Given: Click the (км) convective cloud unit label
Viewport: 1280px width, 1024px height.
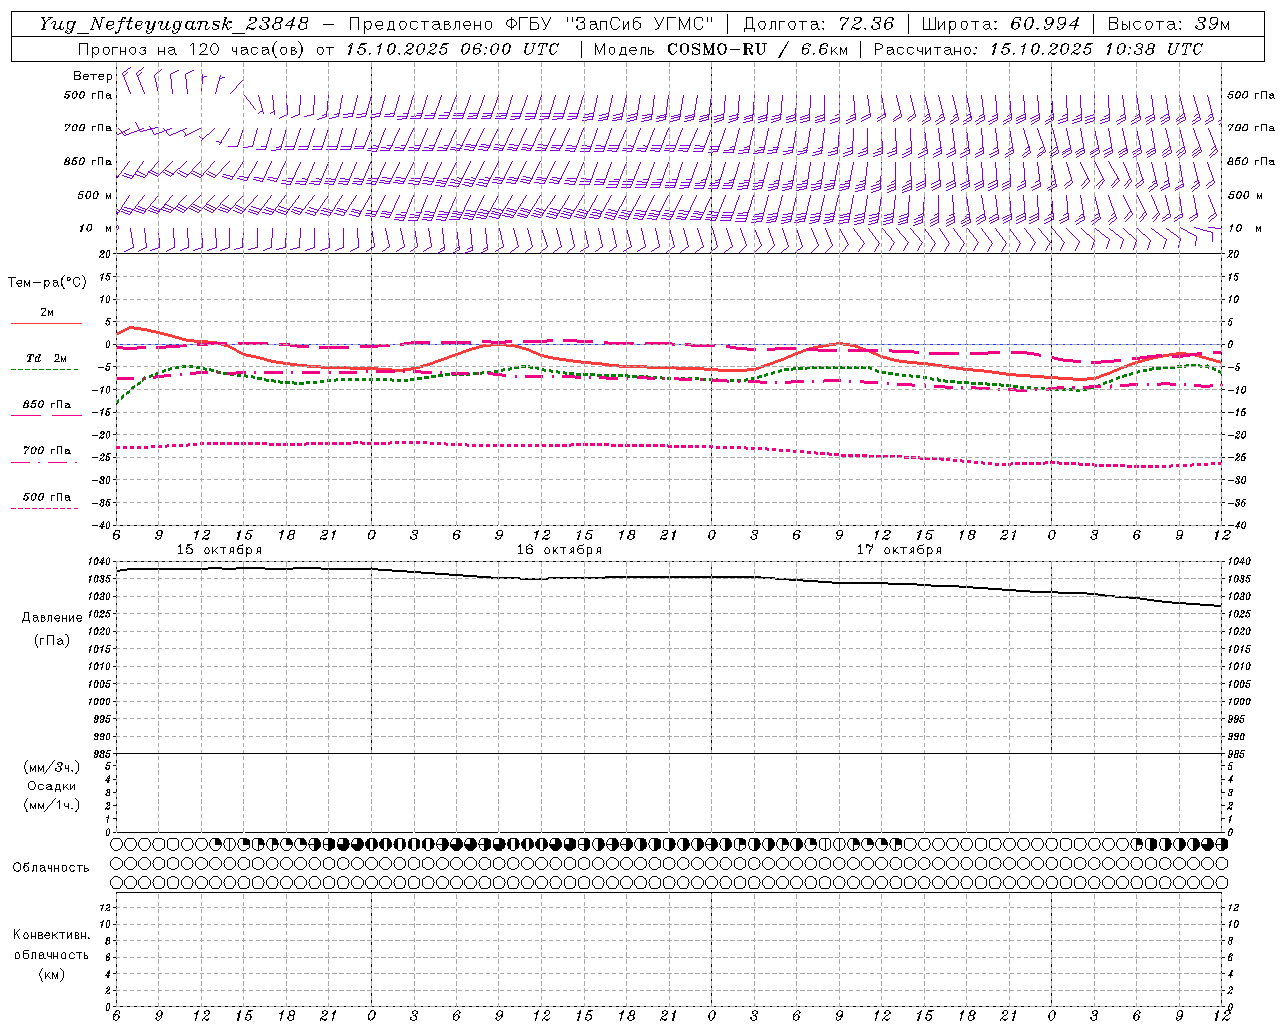Looking at the screenshot, I should (52, 974).
